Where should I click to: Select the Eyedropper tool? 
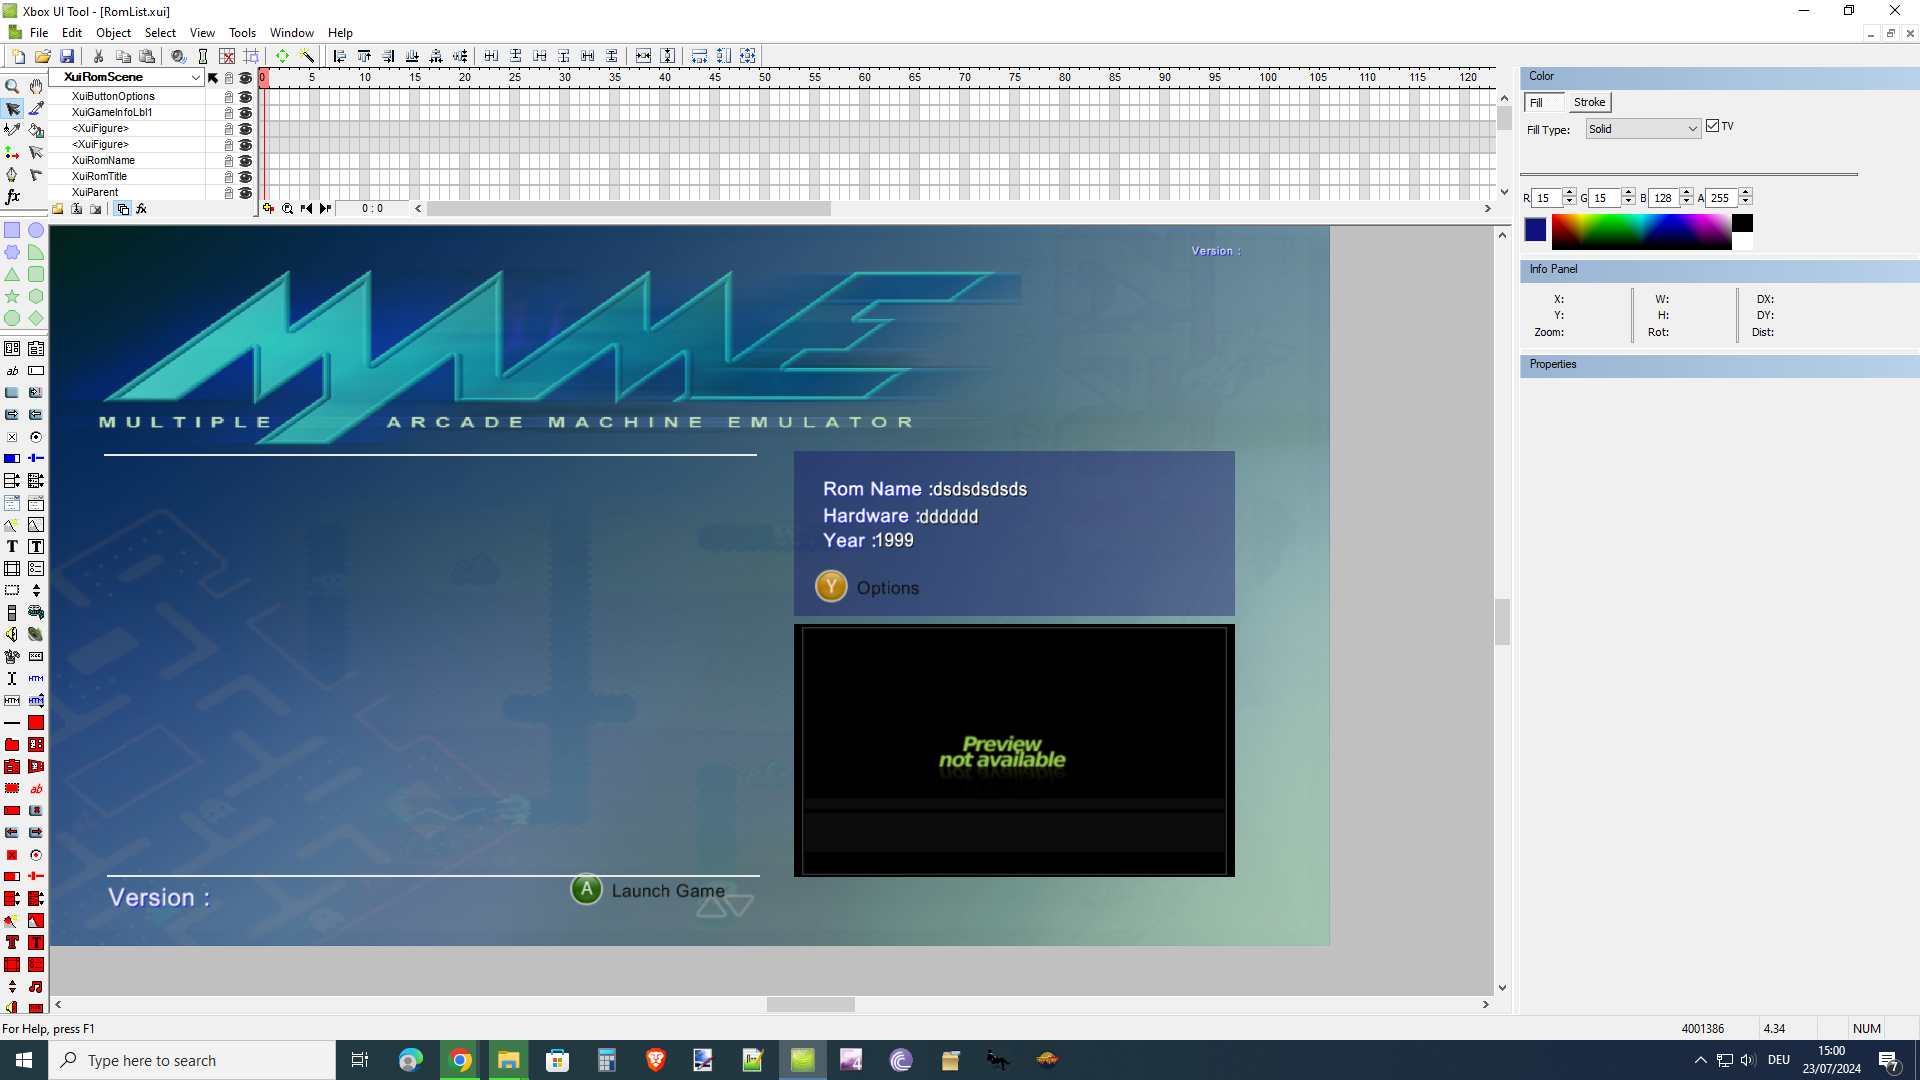click(36, 109)
